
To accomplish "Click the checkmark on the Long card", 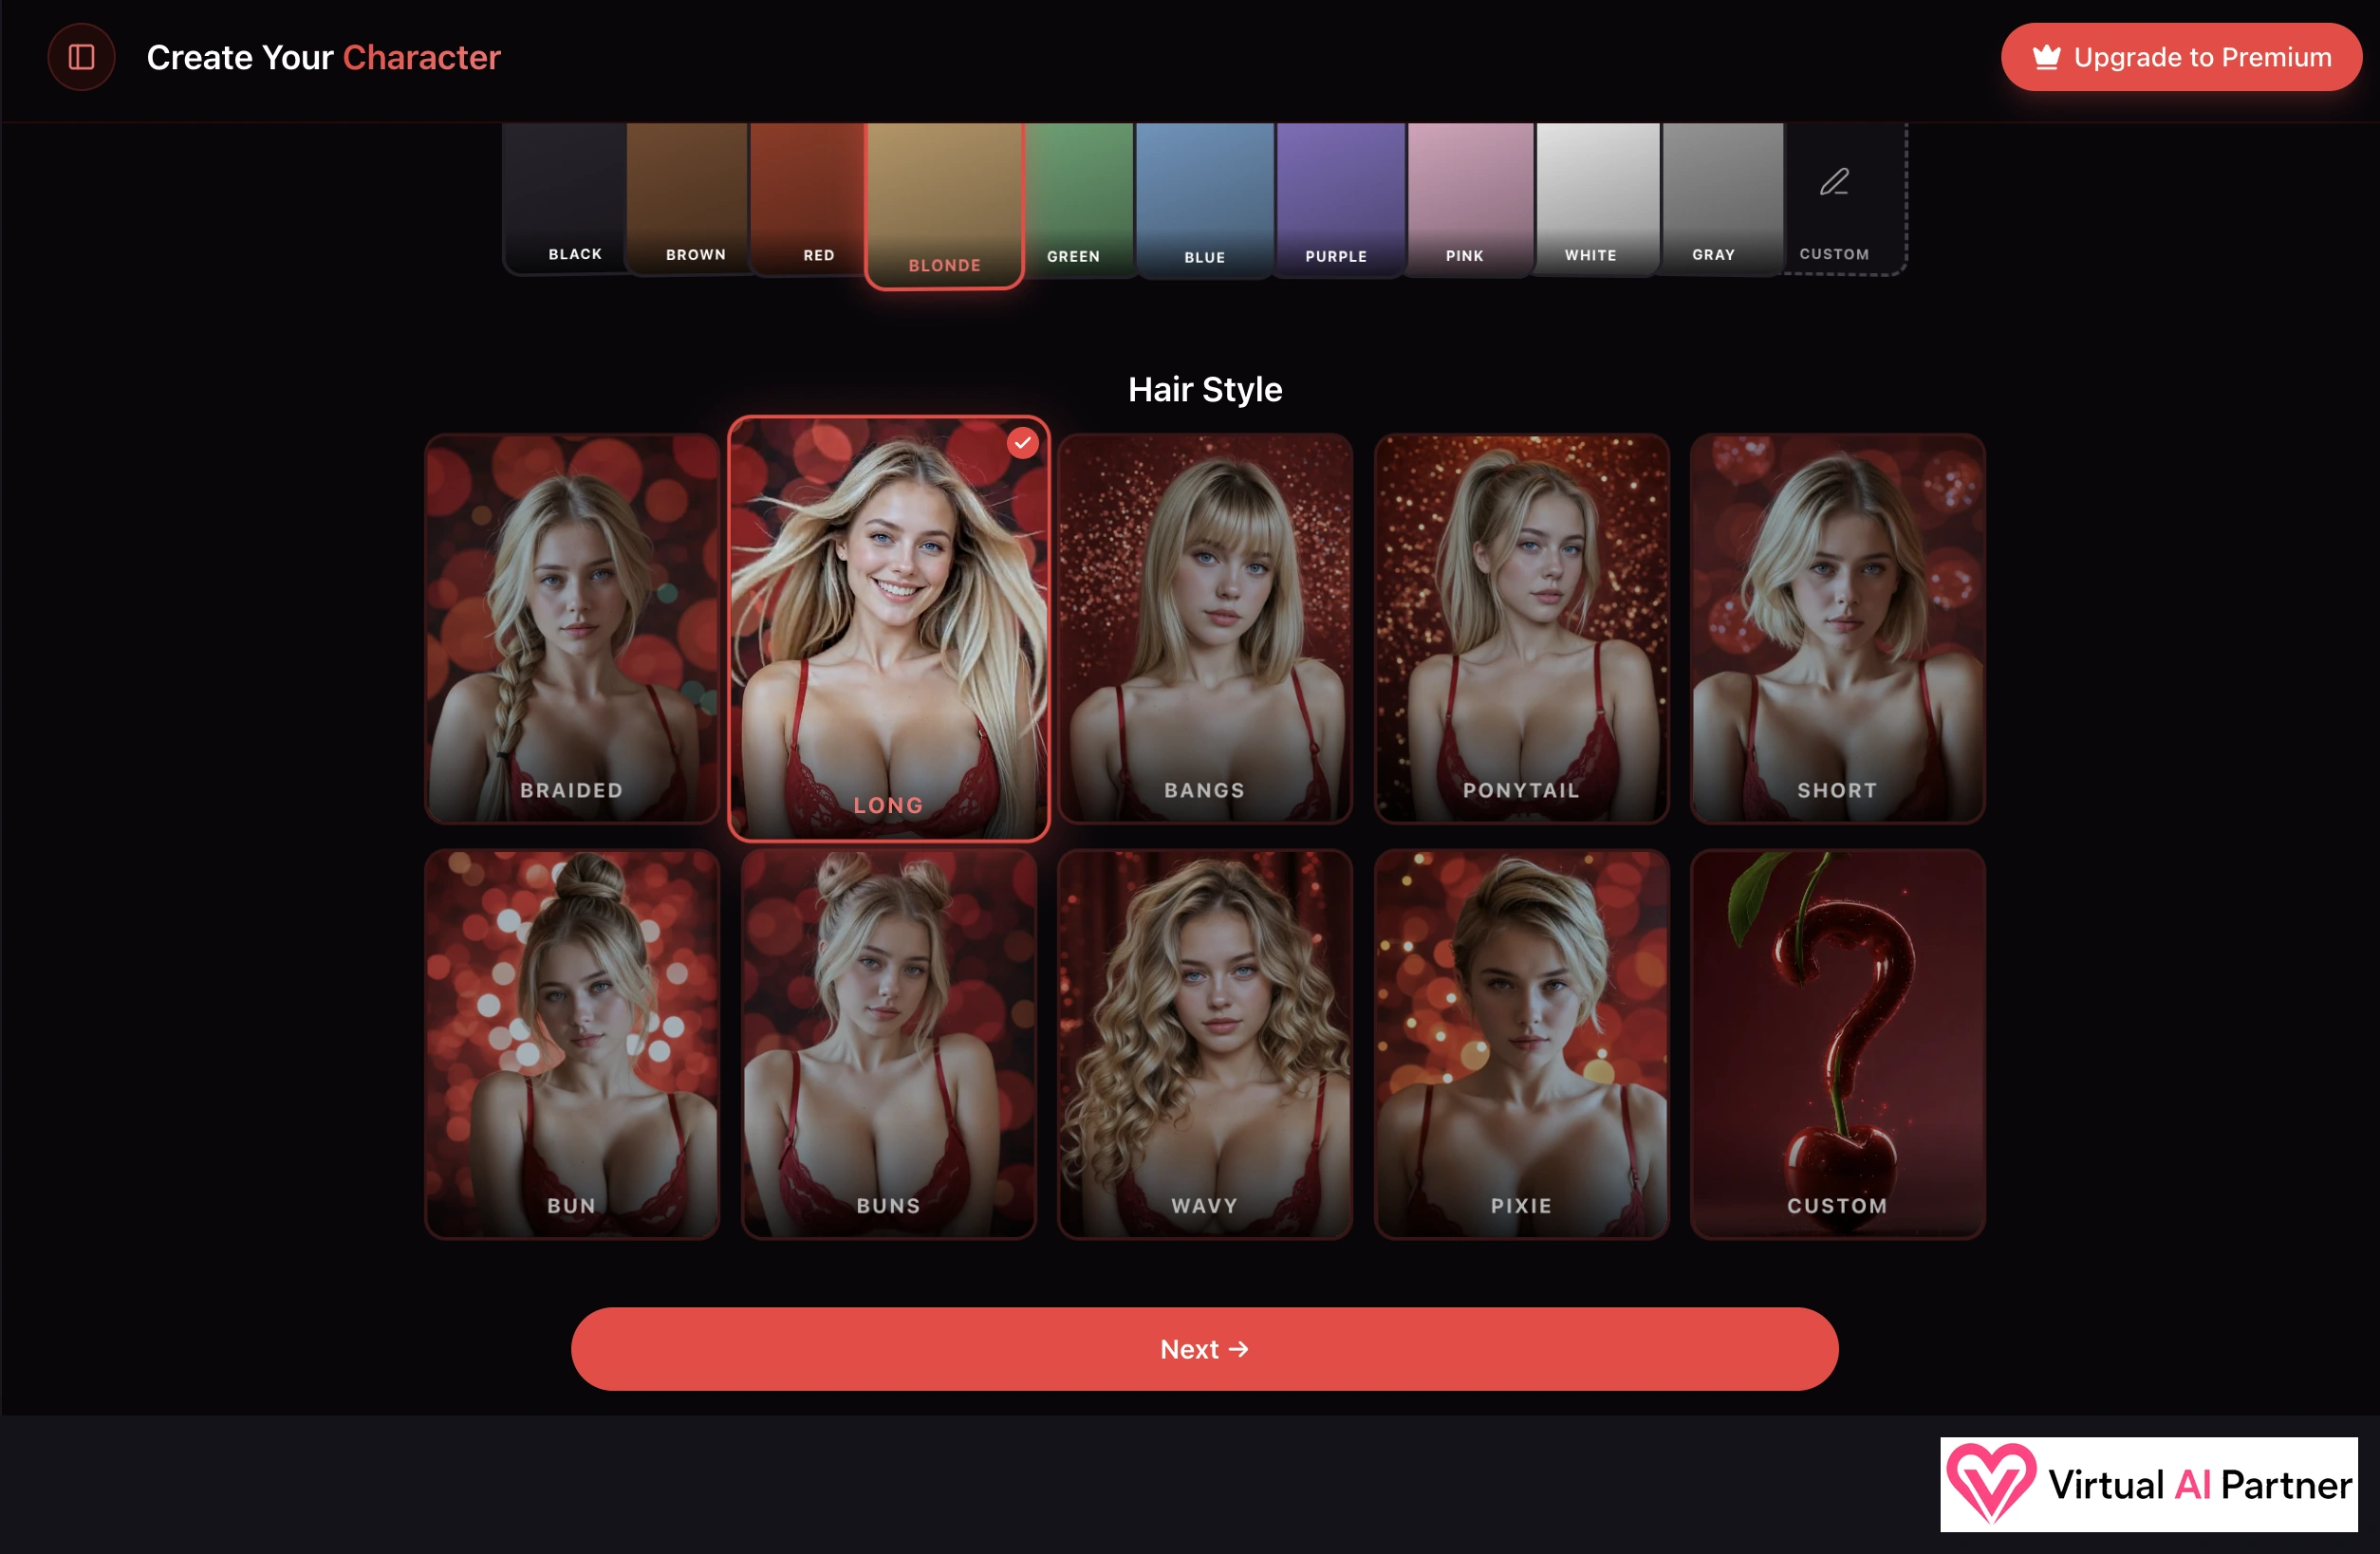I will coord(1022,443).
